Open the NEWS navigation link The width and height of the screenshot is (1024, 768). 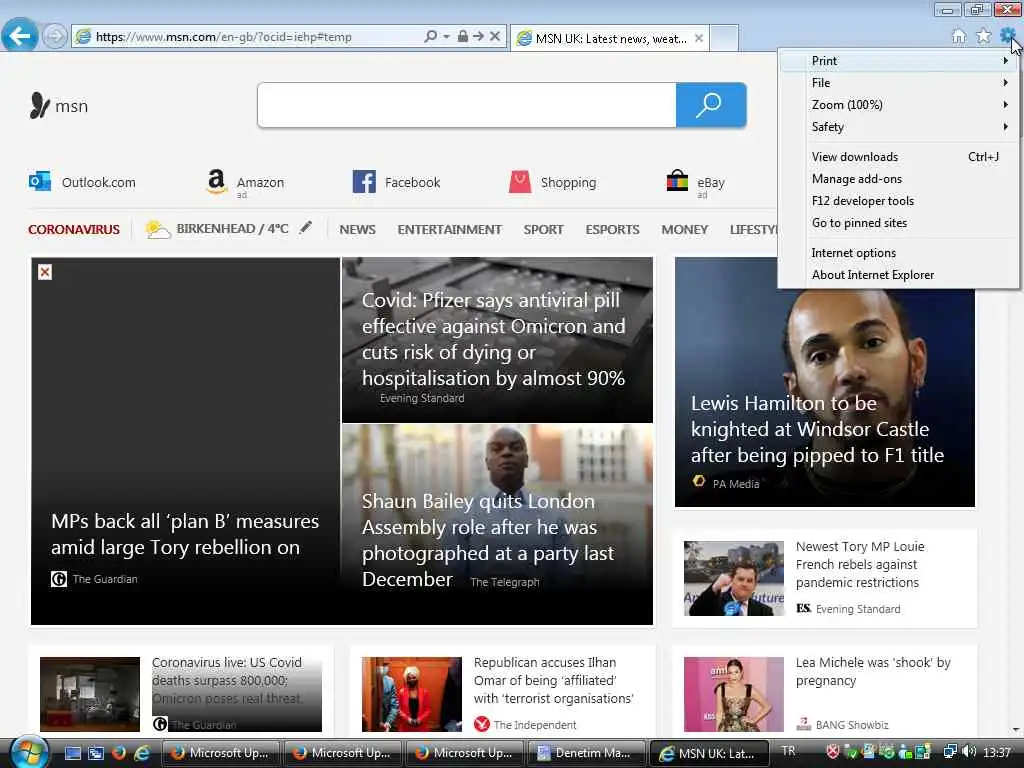357,230
